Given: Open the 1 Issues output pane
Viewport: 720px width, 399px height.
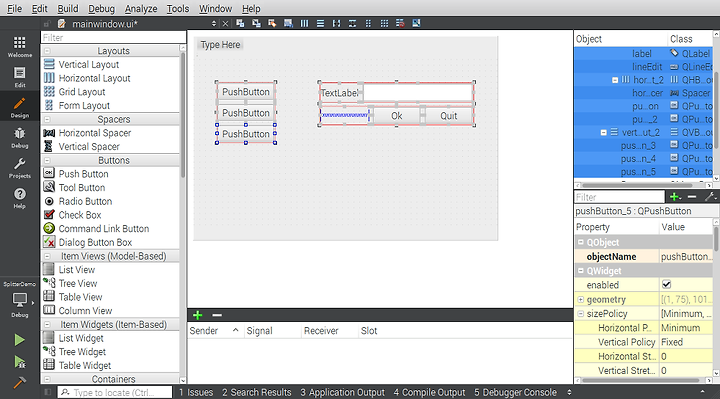Looking at the screenshot, I should [x=196, y=393].
